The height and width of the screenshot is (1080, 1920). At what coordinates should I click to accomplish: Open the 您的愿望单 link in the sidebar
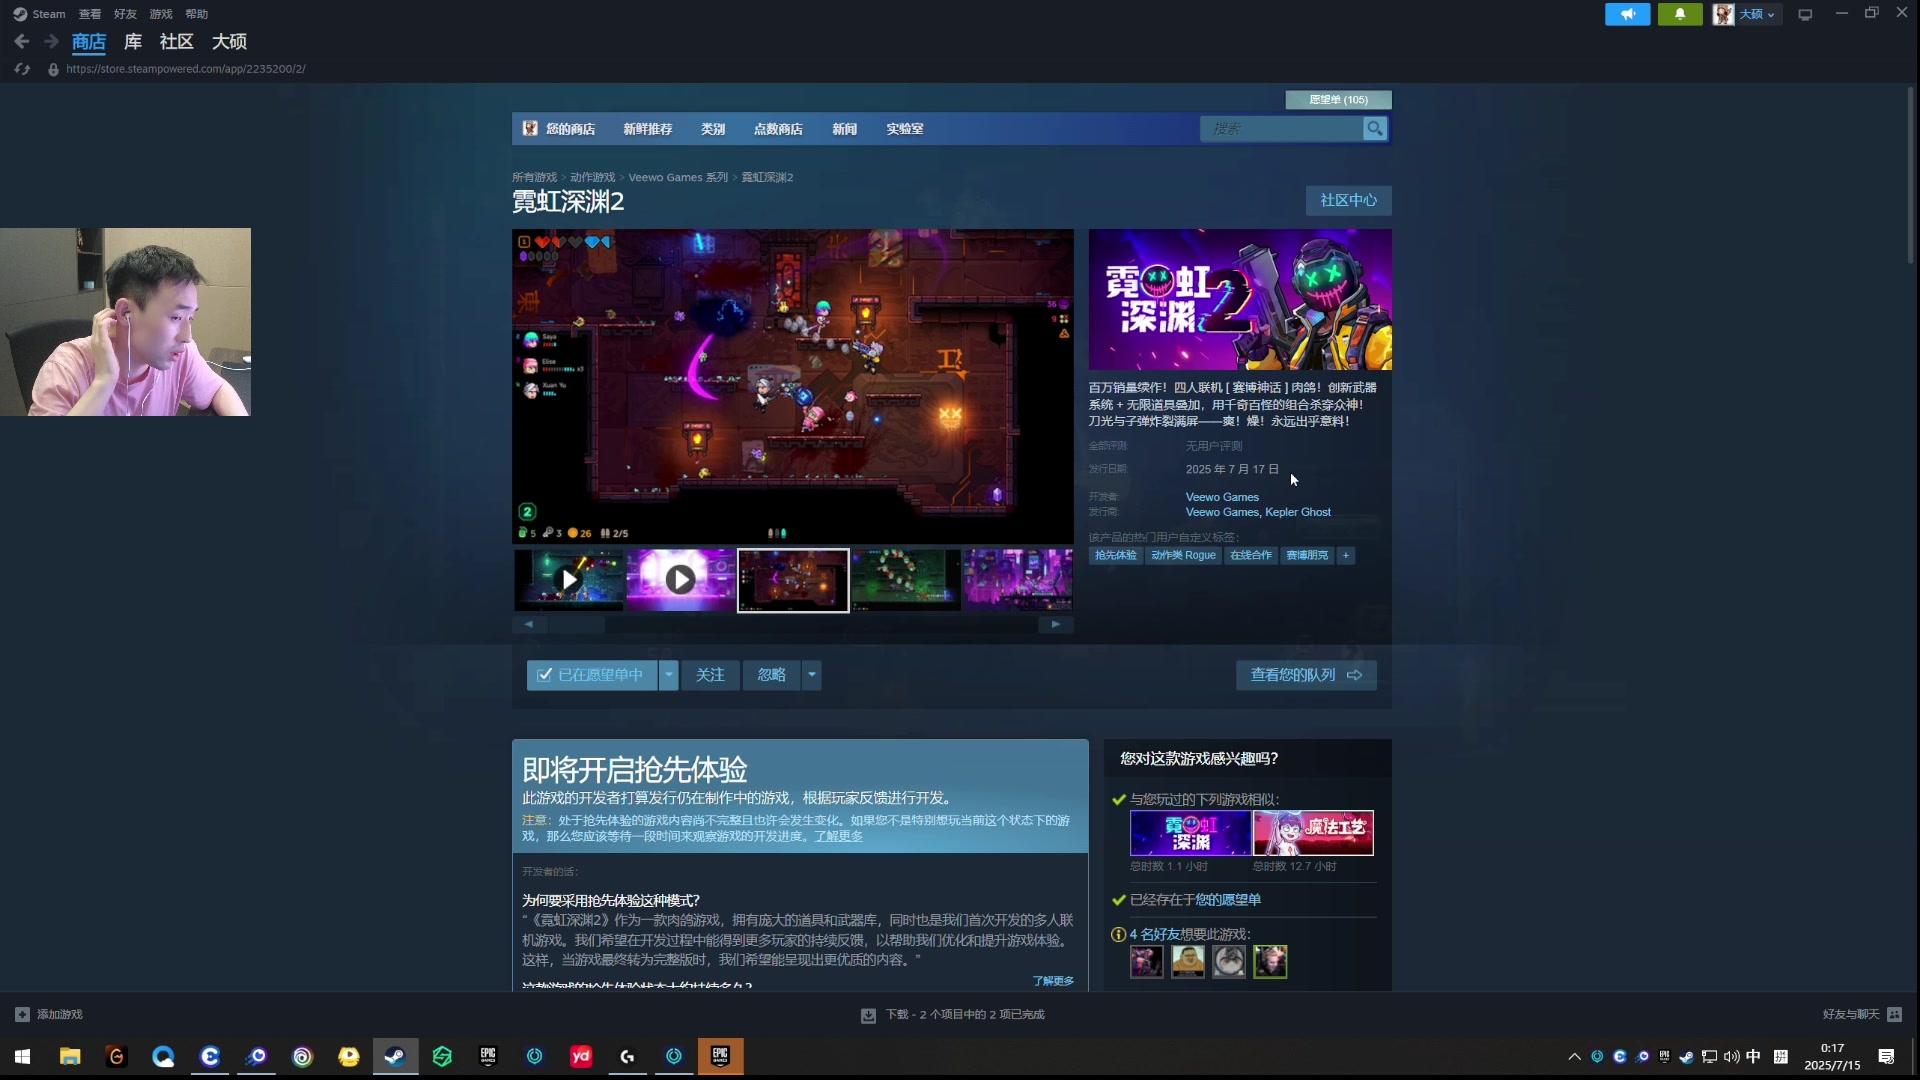(1228, 900)
